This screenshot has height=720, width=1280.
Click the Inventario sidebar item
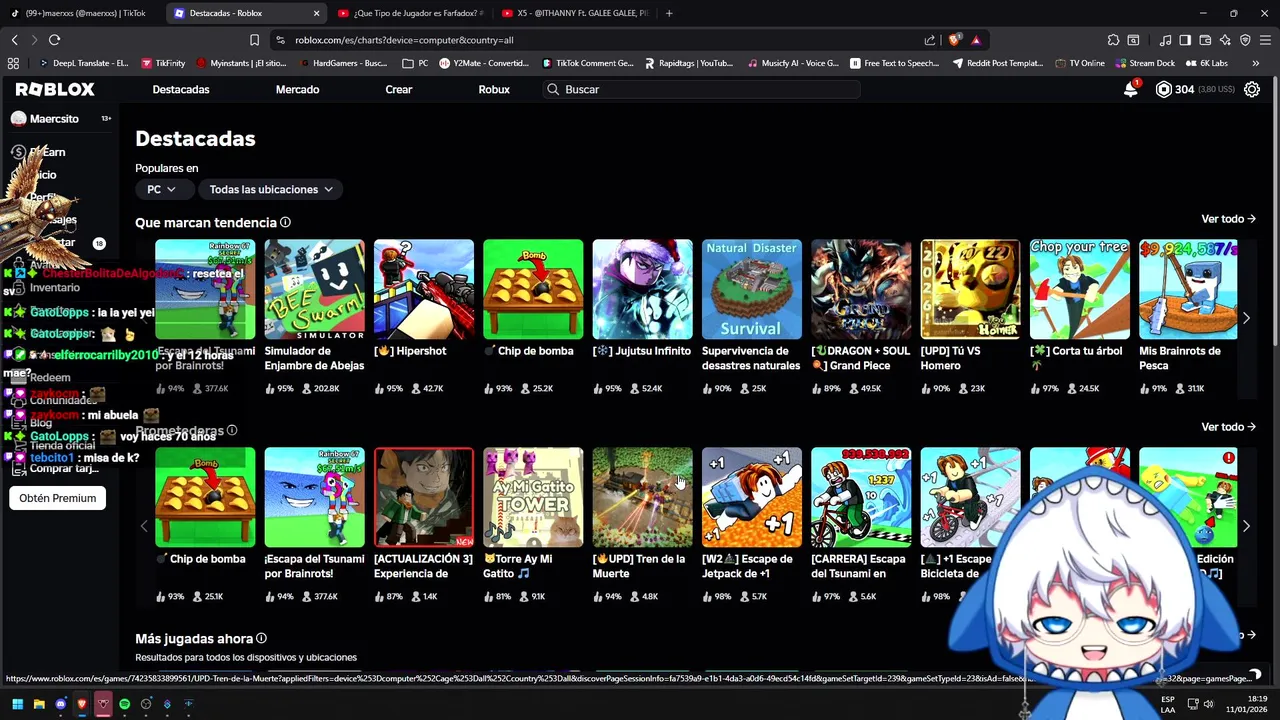[54, 287]
